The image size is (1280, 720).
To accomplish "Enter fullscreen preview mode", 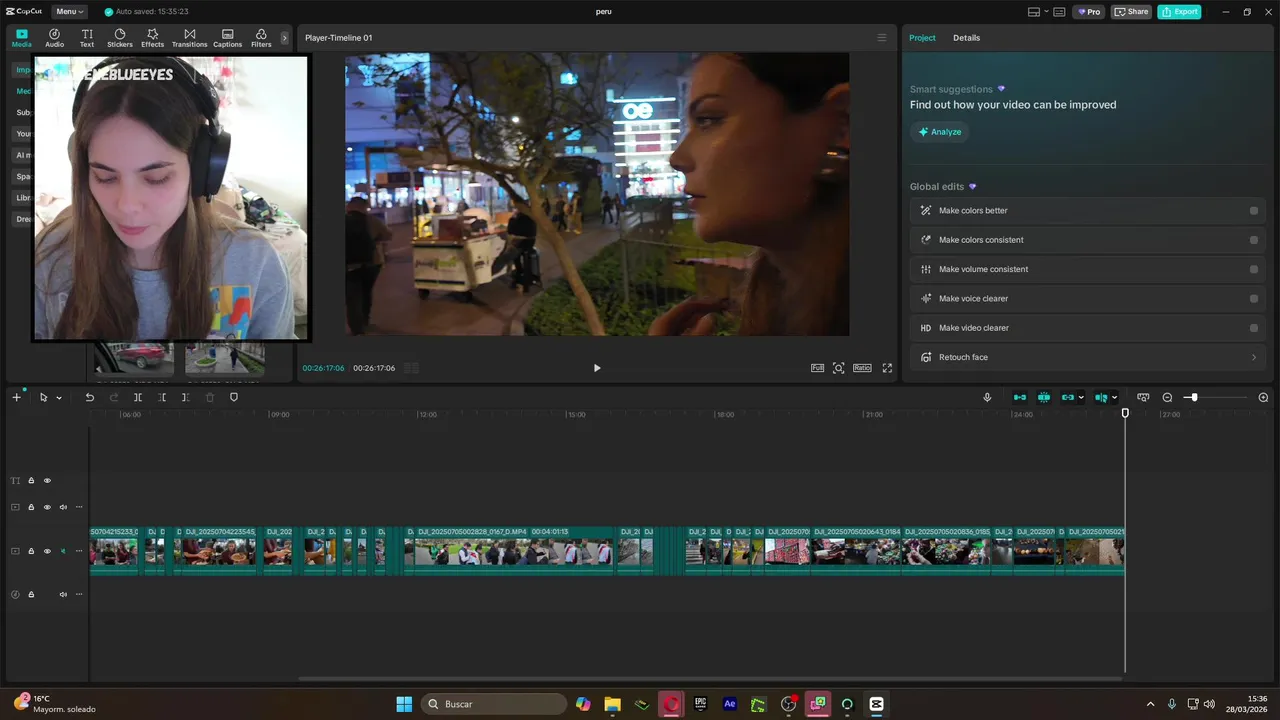I will pos(887,368).
